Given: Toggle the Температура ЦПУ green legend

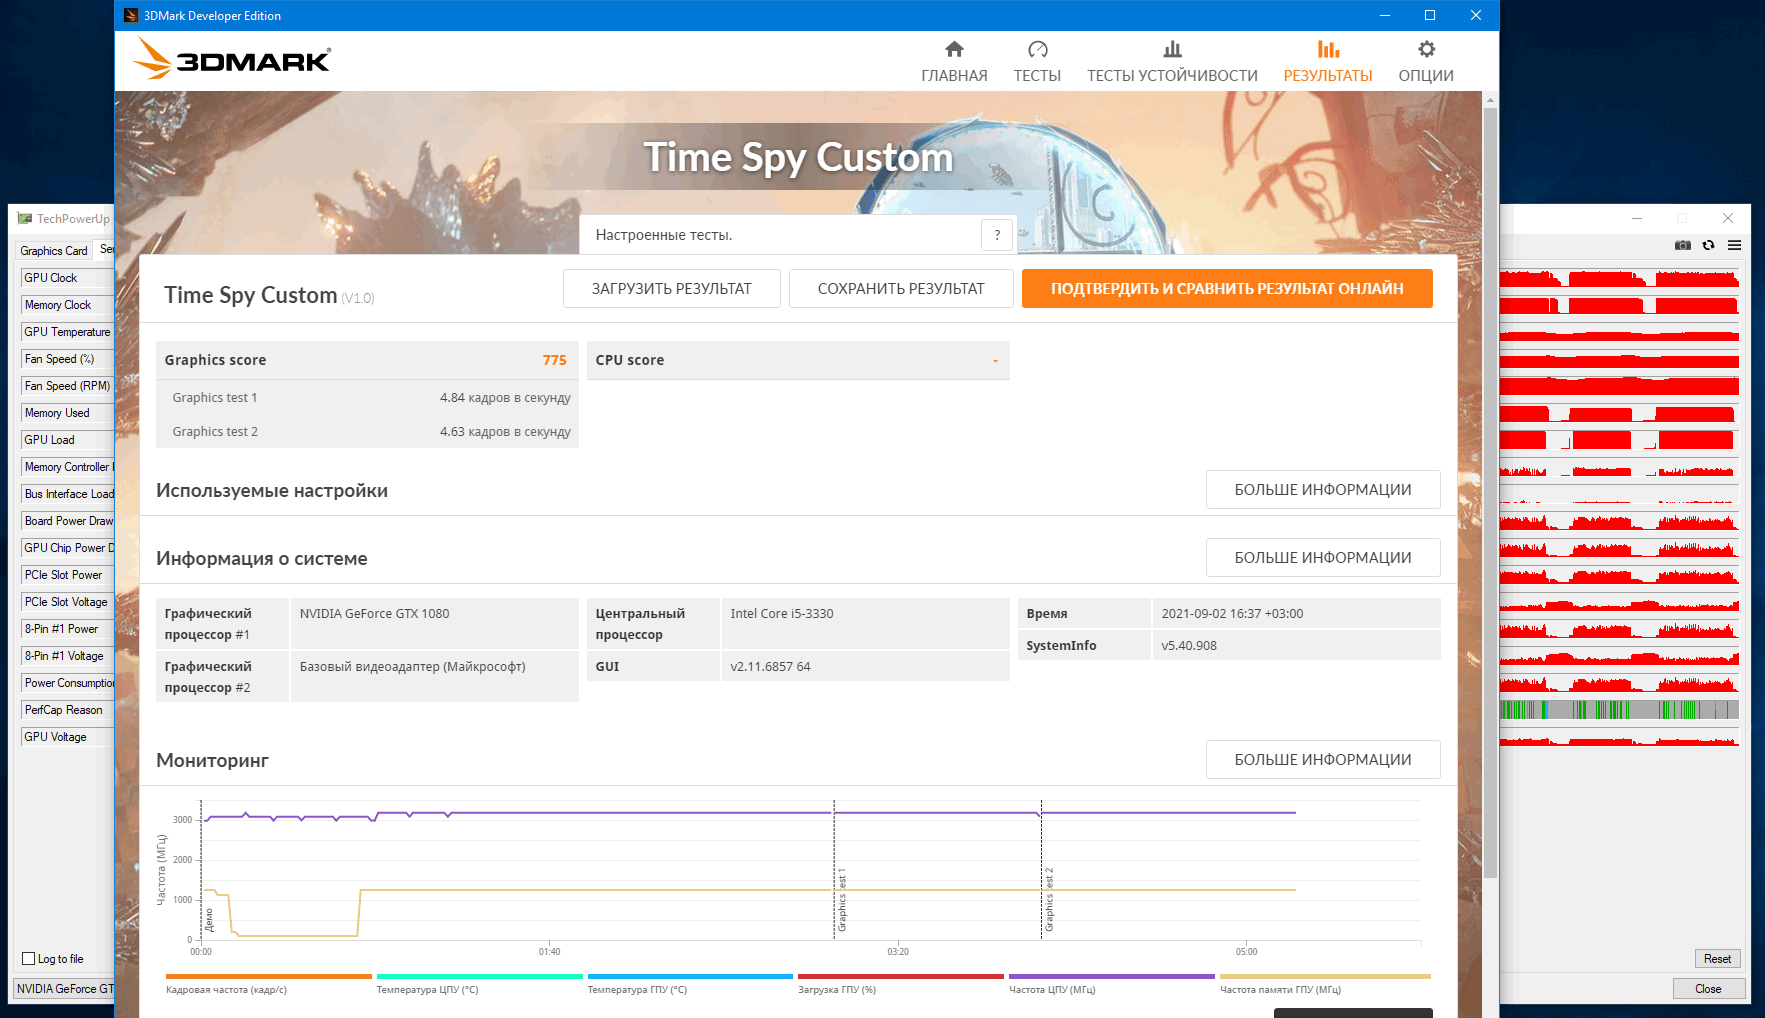Looking at the screenshot, I should pyautogui.click(x=479, y=983).
